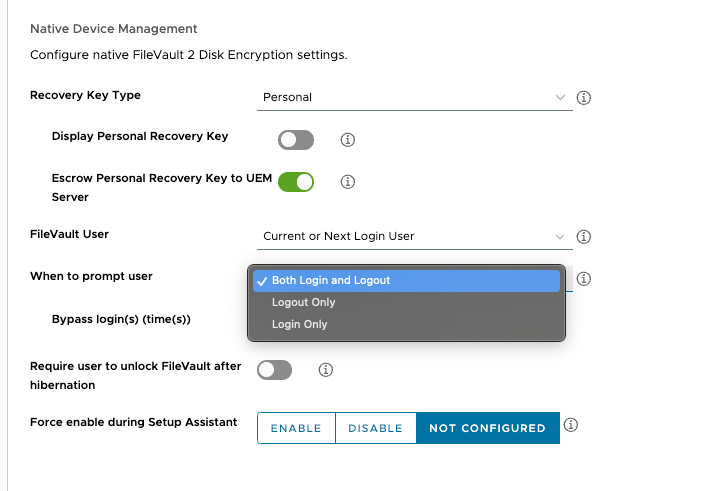The width and height of the screenshot is (707, 491).
Task: Show info for Display Personal Recovery Key
Action: click(x=347, y=140)
